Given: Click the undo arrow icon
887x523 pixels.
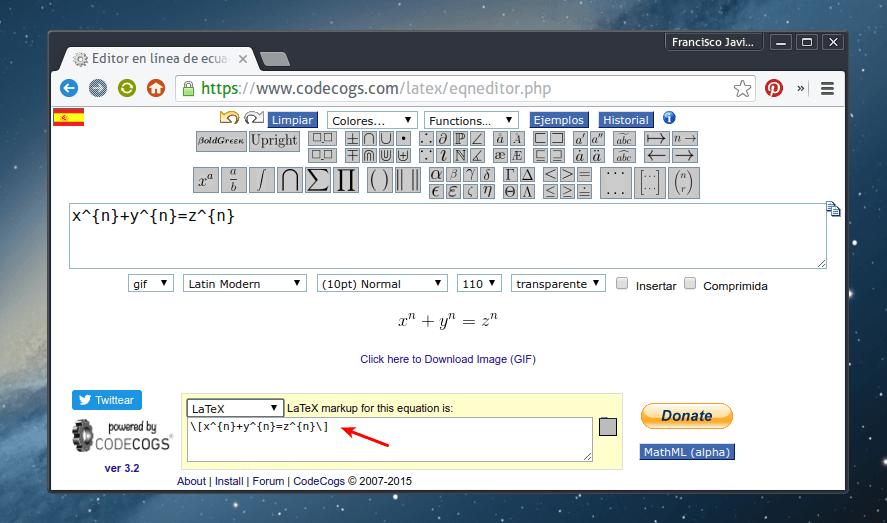Looking at the screenshot, I should 229,119.
